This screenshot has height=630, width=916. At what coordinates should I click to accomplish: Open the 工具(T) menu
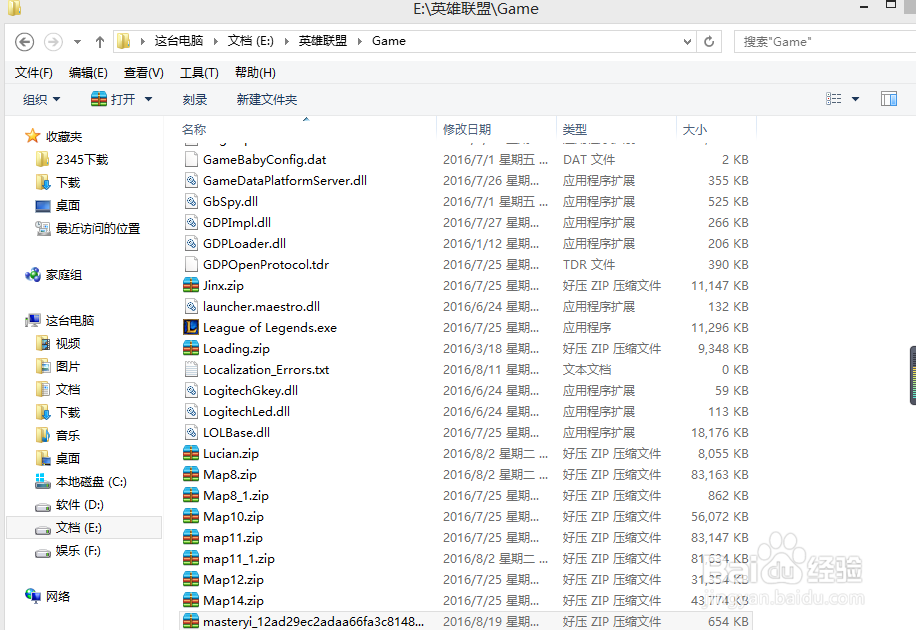[199, 72]
